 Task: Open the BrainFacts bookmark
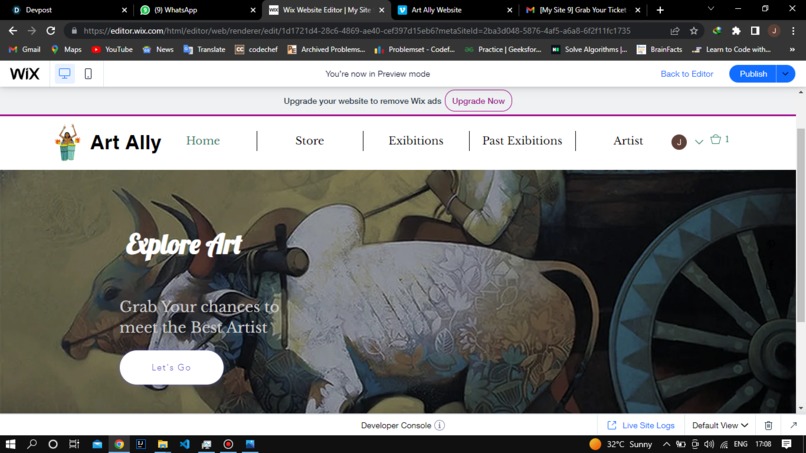(x=660, y=49)
